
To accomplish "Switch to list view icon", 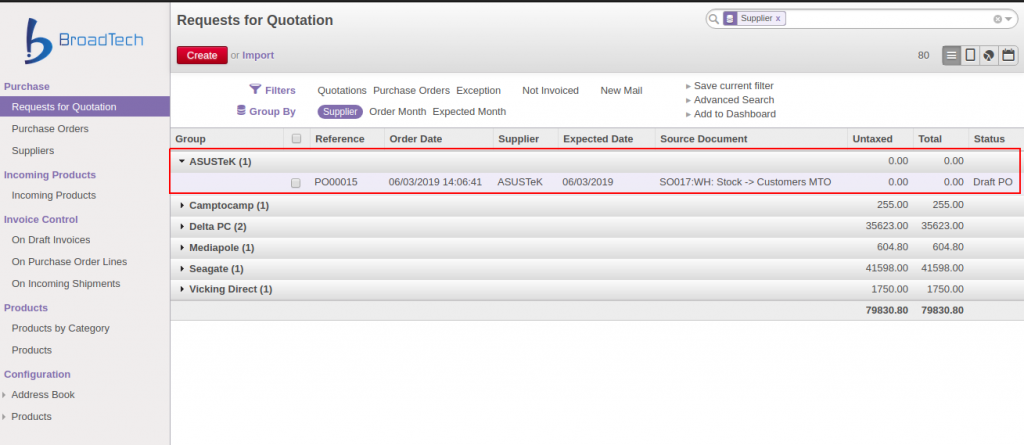I will pyautogui.click(x=952, y=56).
